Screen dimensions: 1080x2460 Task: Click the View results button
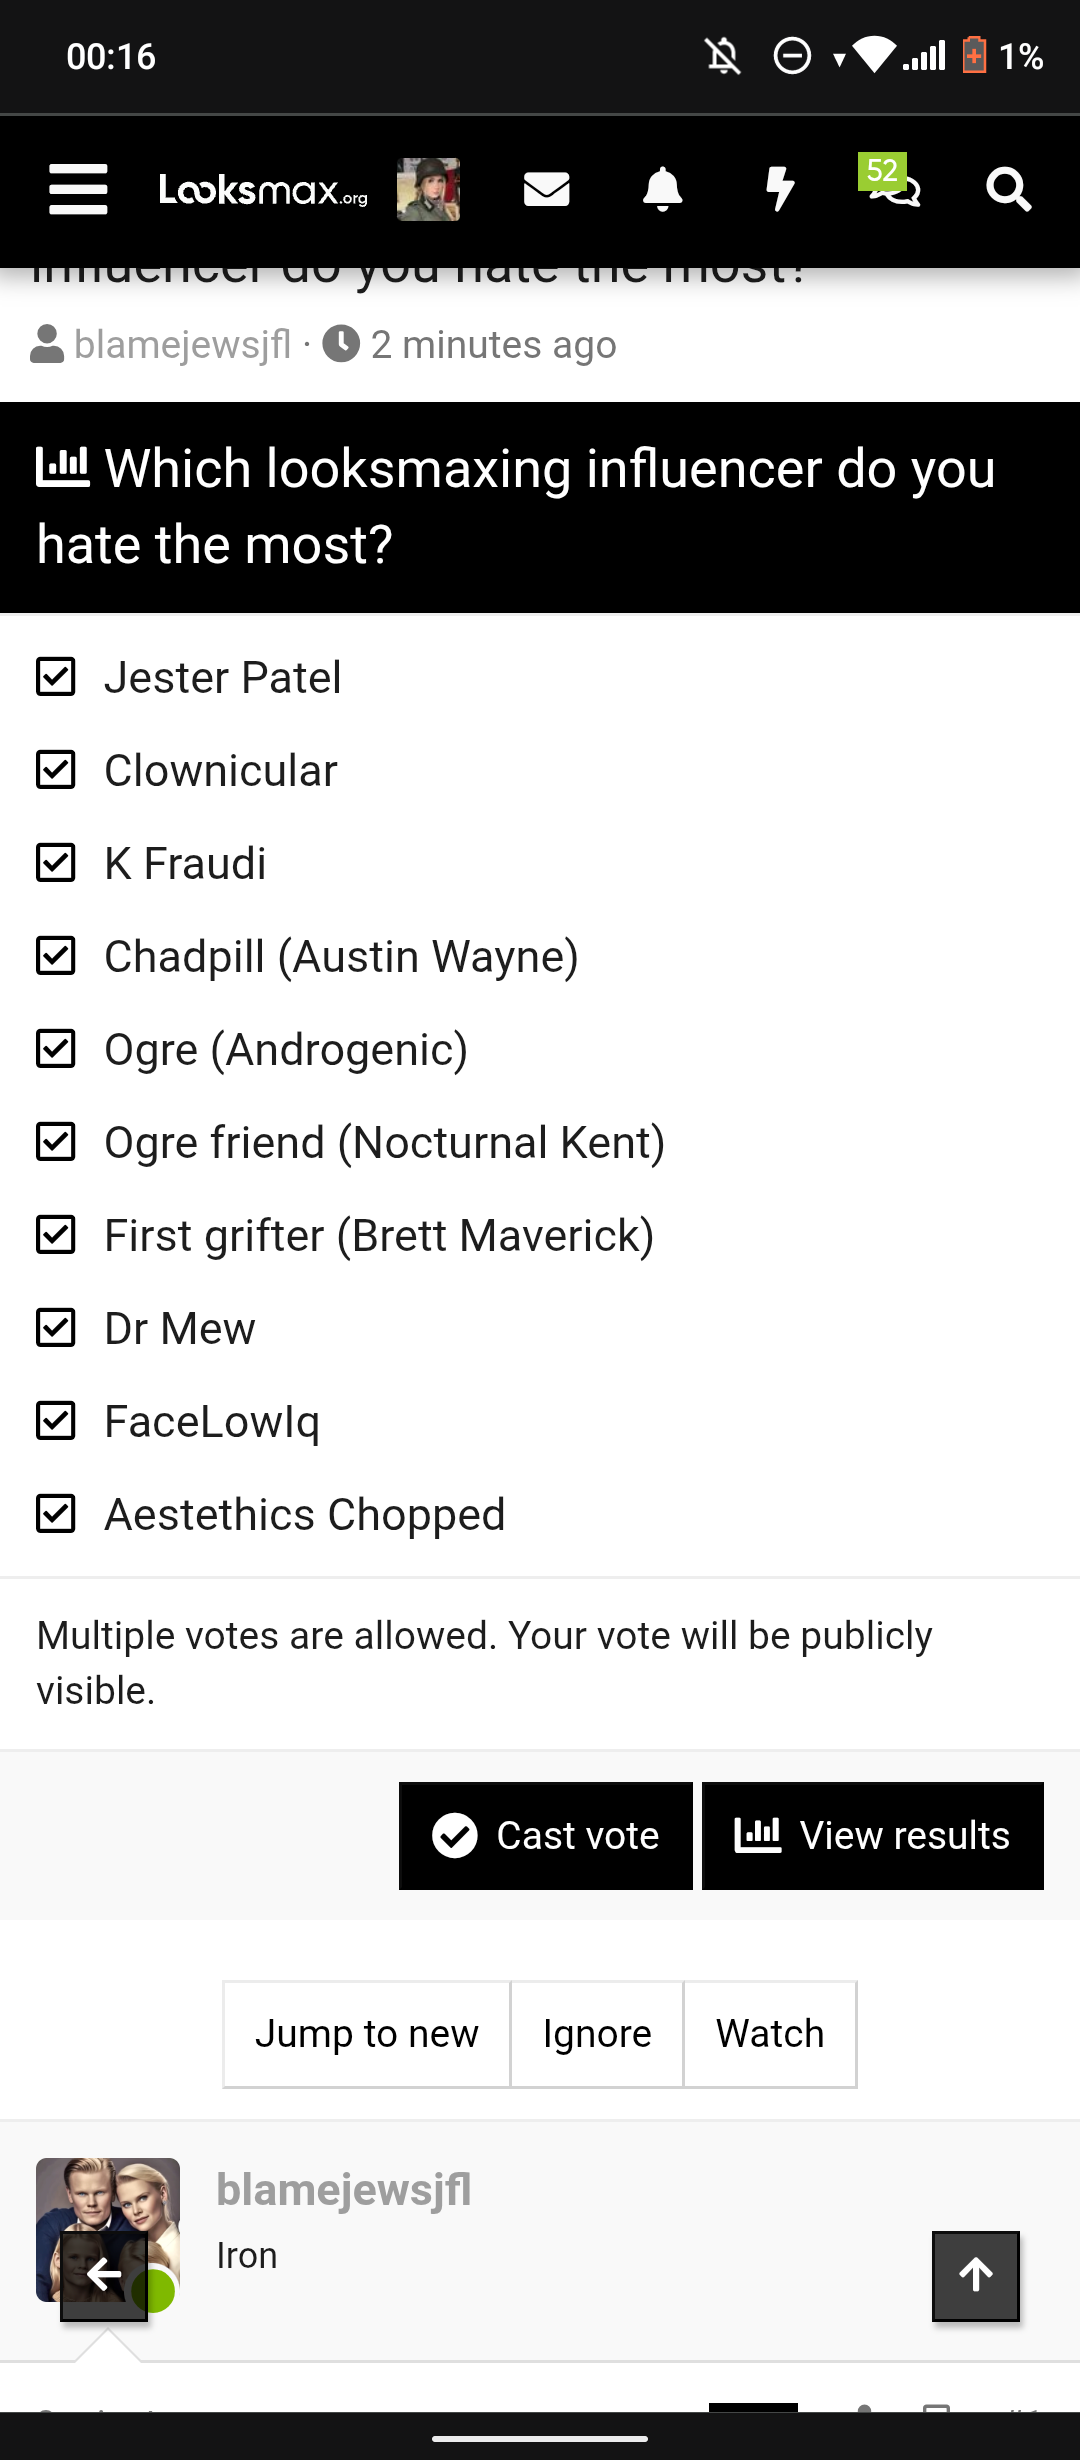tap(872, 1836)
